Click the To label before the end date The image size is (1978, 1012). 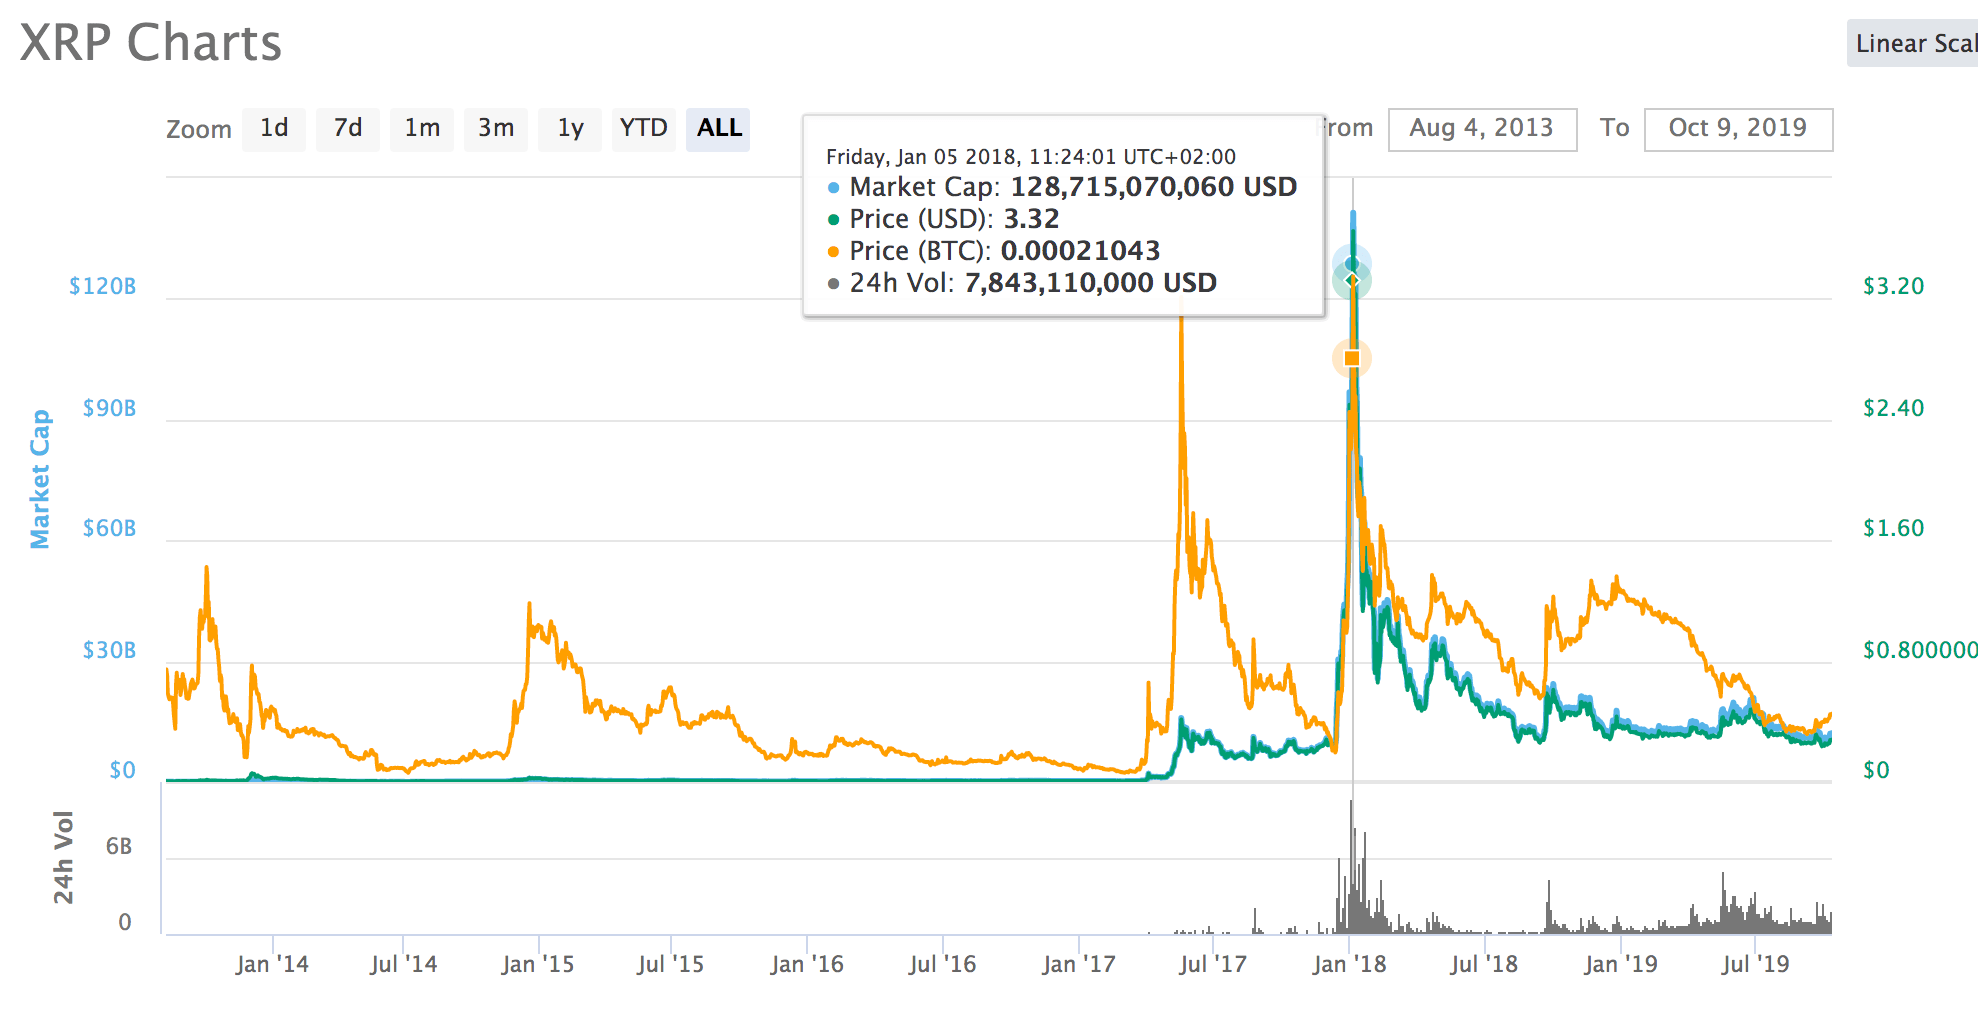(x=1614, y=128)
